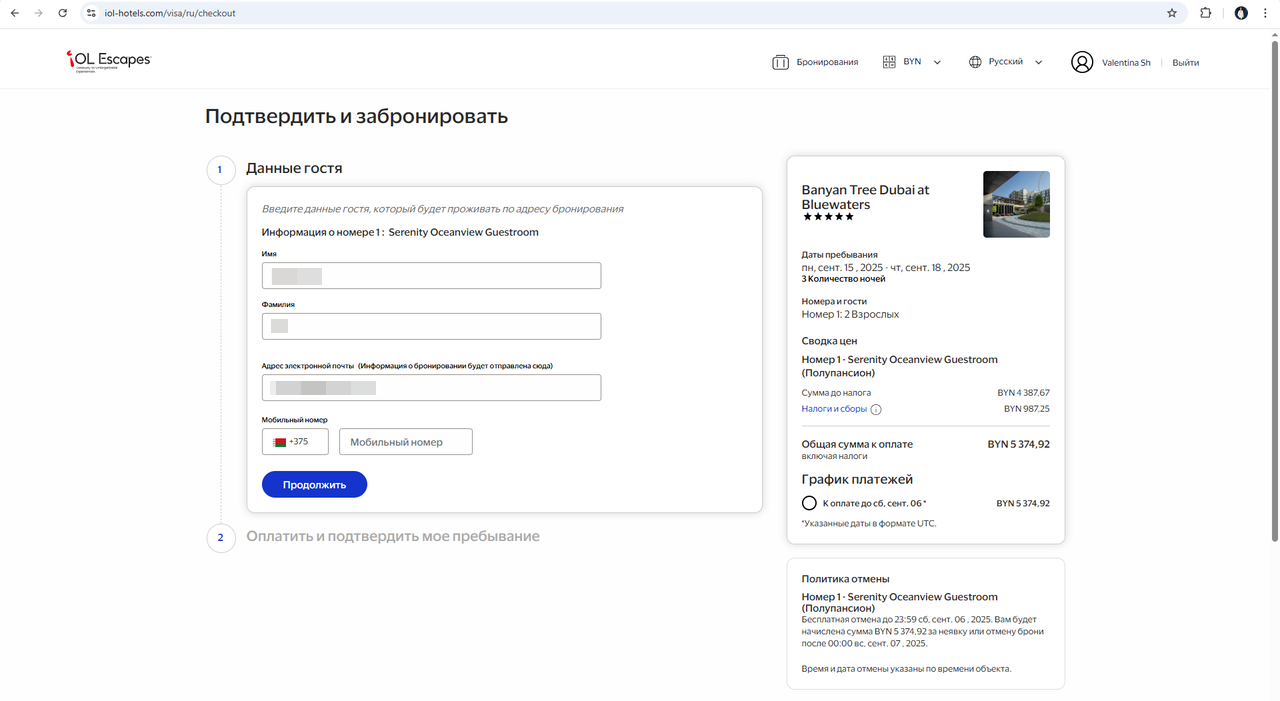Open the browser extensions puzzle icon
The width and height of the screenshot is (1280, 701).
(1205, 13)
